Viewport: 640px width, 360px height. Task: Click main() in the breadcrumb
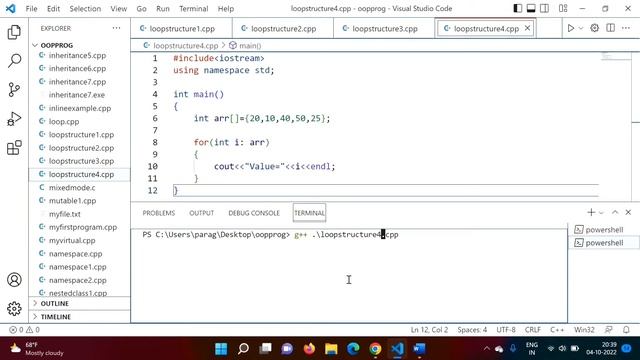(250, 46)
